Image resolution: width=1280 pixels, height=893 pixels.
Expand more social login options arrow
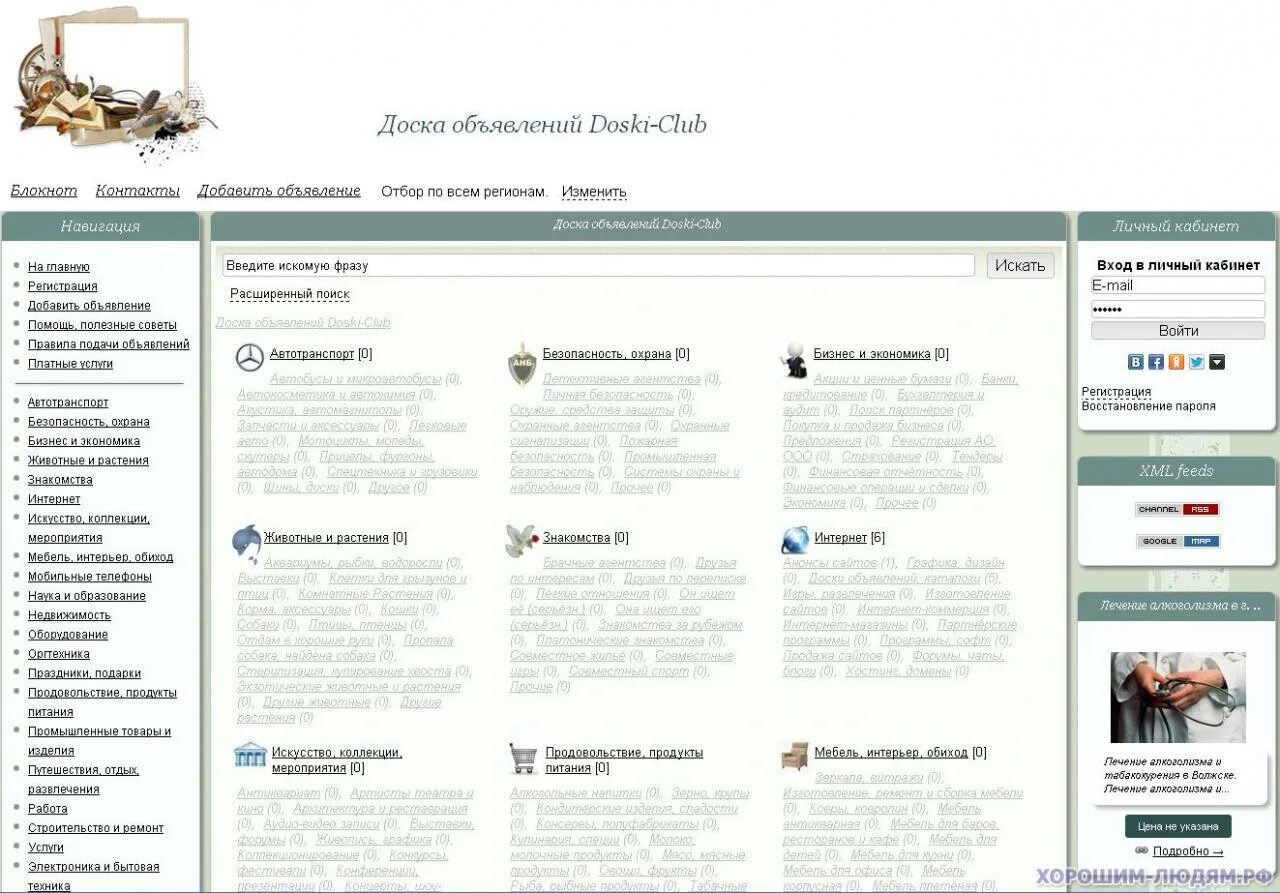pyautogui.click(x=1217, y=362)
